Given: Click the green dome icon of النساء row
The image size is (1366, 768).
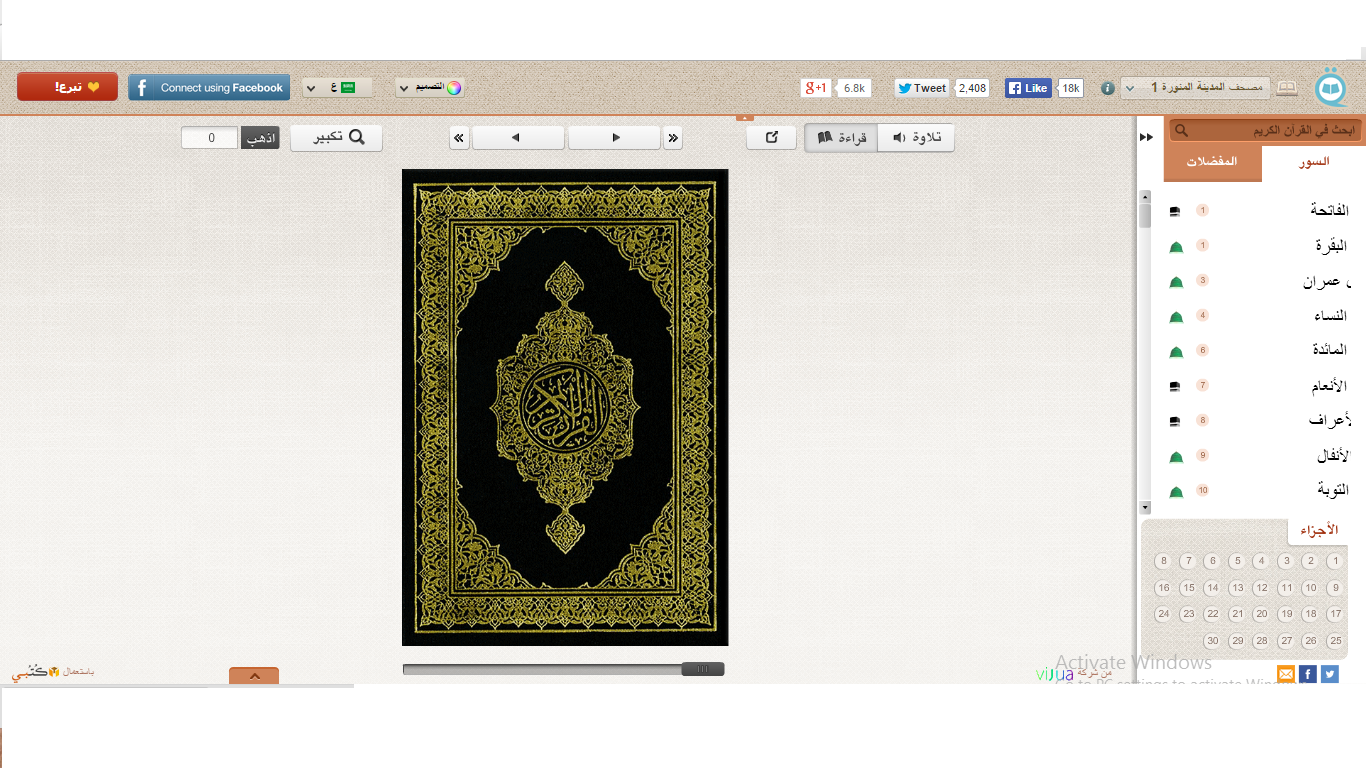Looking at the screenshot, I should pyautogui.click(x=1176, y=317).
